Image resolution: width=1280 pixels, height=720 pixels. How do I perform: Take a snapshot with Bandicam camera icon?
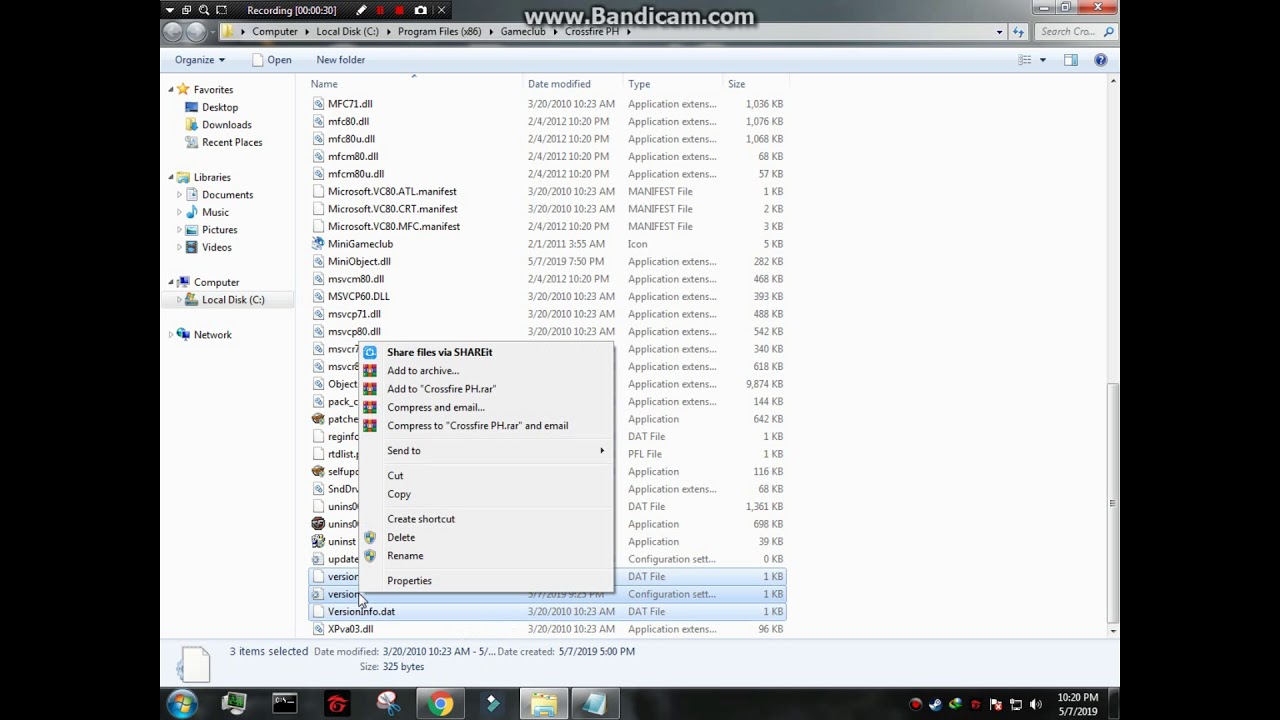(x=421, y=10)
